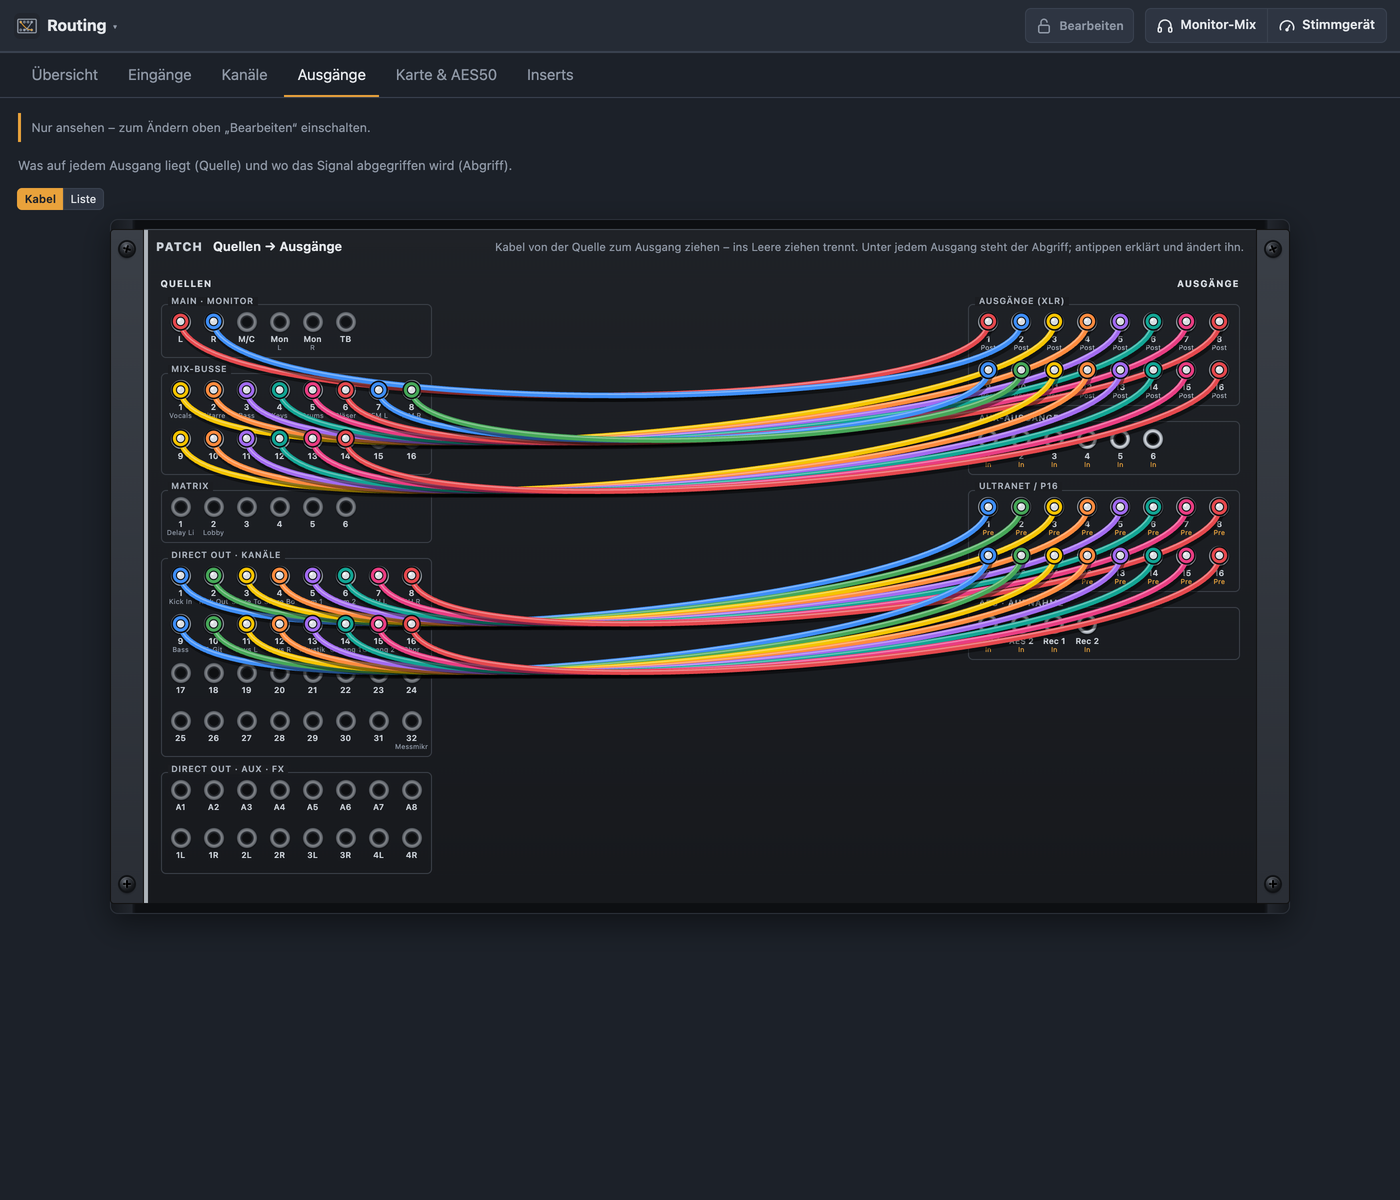The image size is (1400, 1200).
Task: Click the M/C source jack
Action: 247,322
